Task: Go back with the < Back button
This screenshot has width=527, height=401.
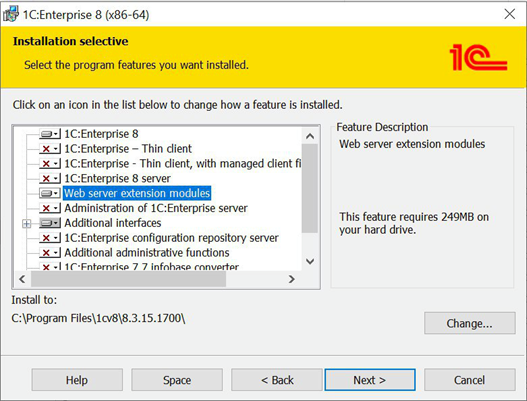Action: point(277,380)
